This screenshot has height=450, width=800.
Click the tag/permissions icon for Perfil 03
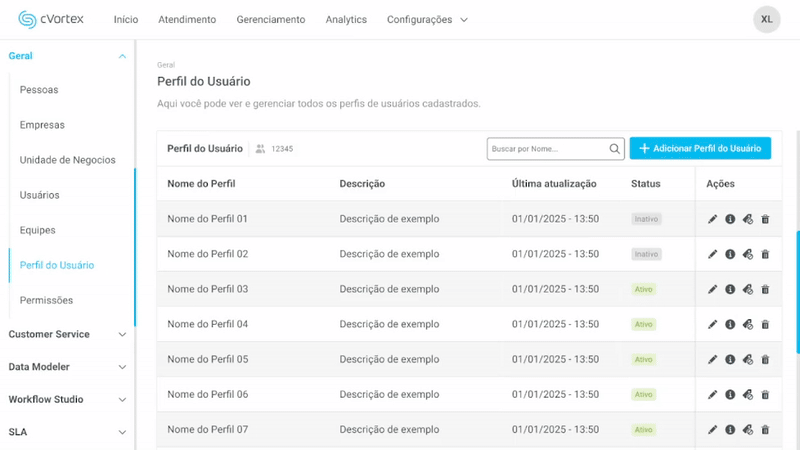point(747,289)
